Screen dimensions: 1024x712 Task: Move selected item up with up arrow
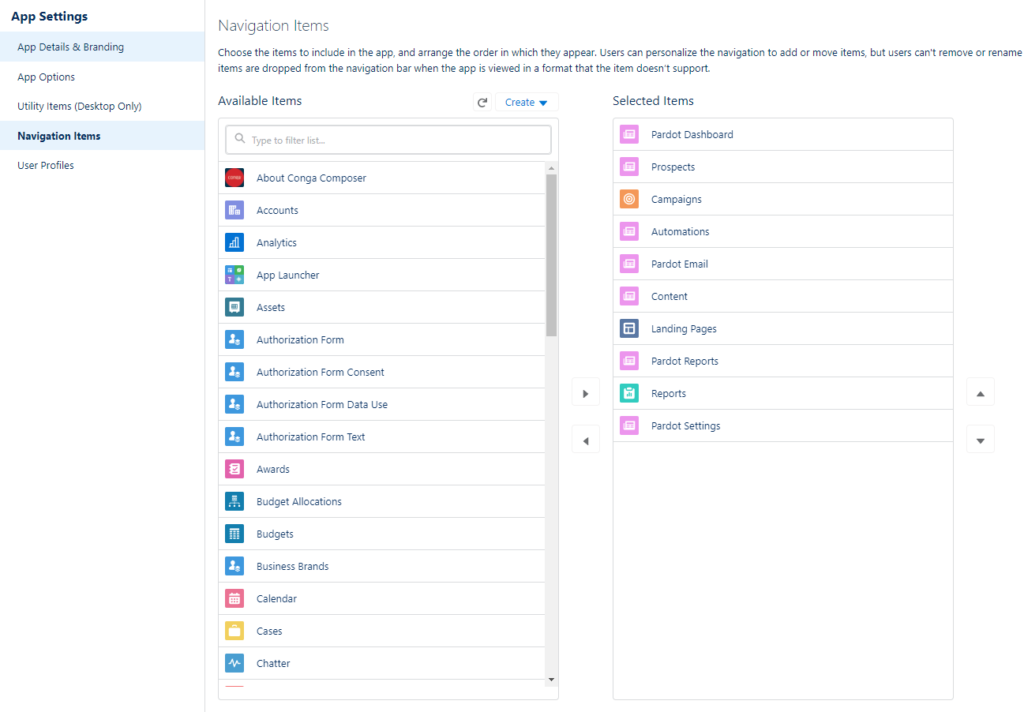pos(980,393)
